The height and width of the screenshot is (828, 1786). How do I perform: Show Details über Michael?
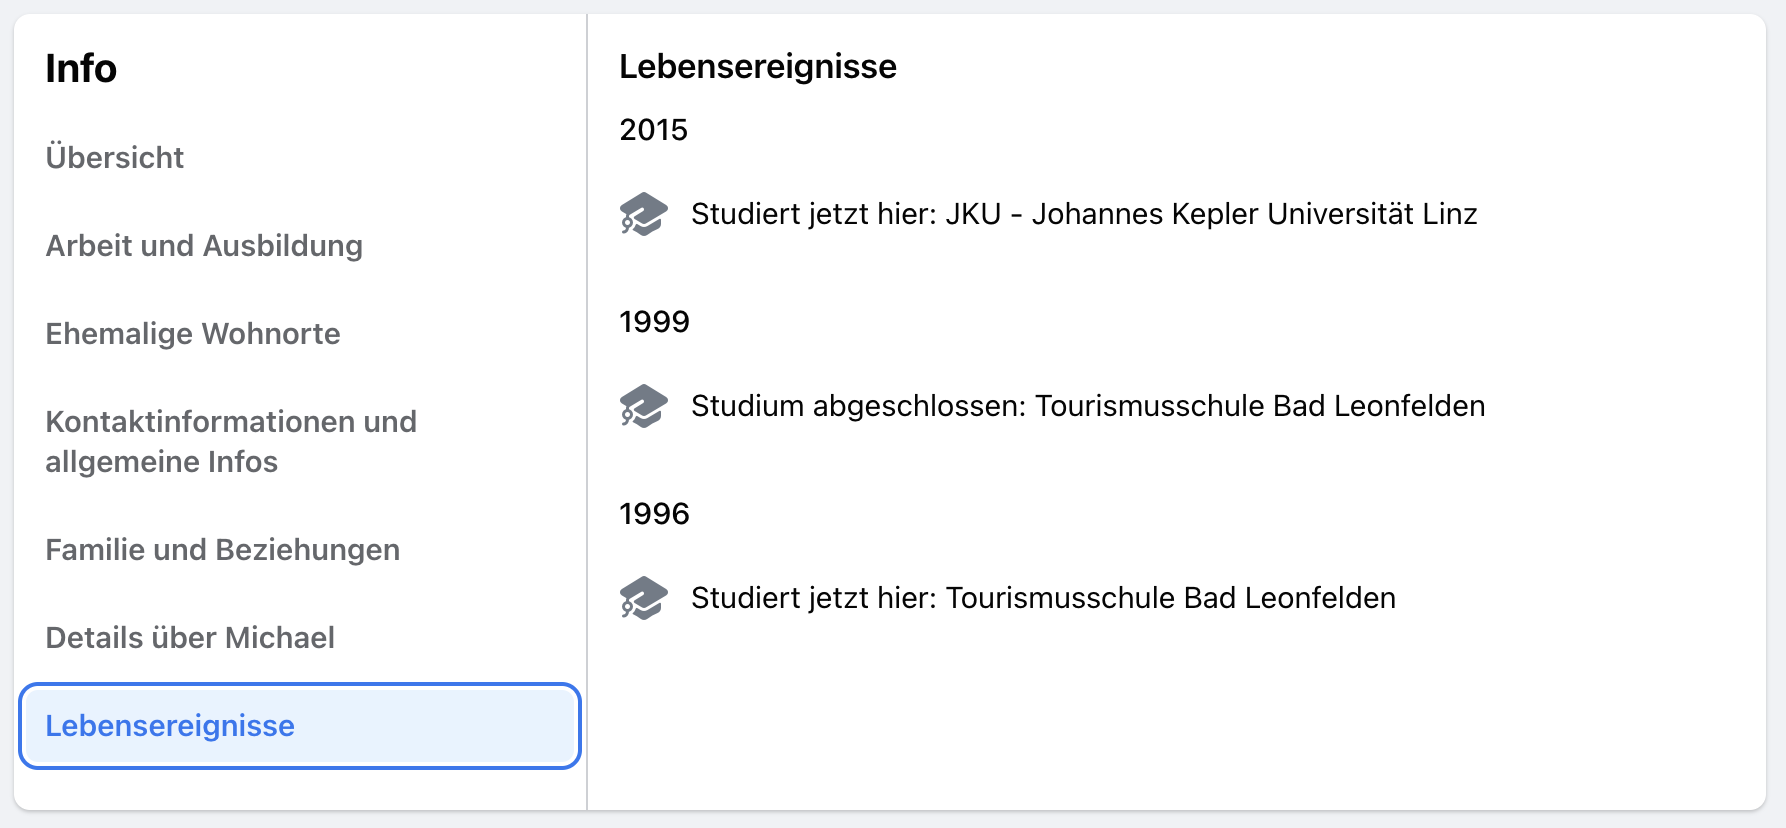tap(190, 638)
